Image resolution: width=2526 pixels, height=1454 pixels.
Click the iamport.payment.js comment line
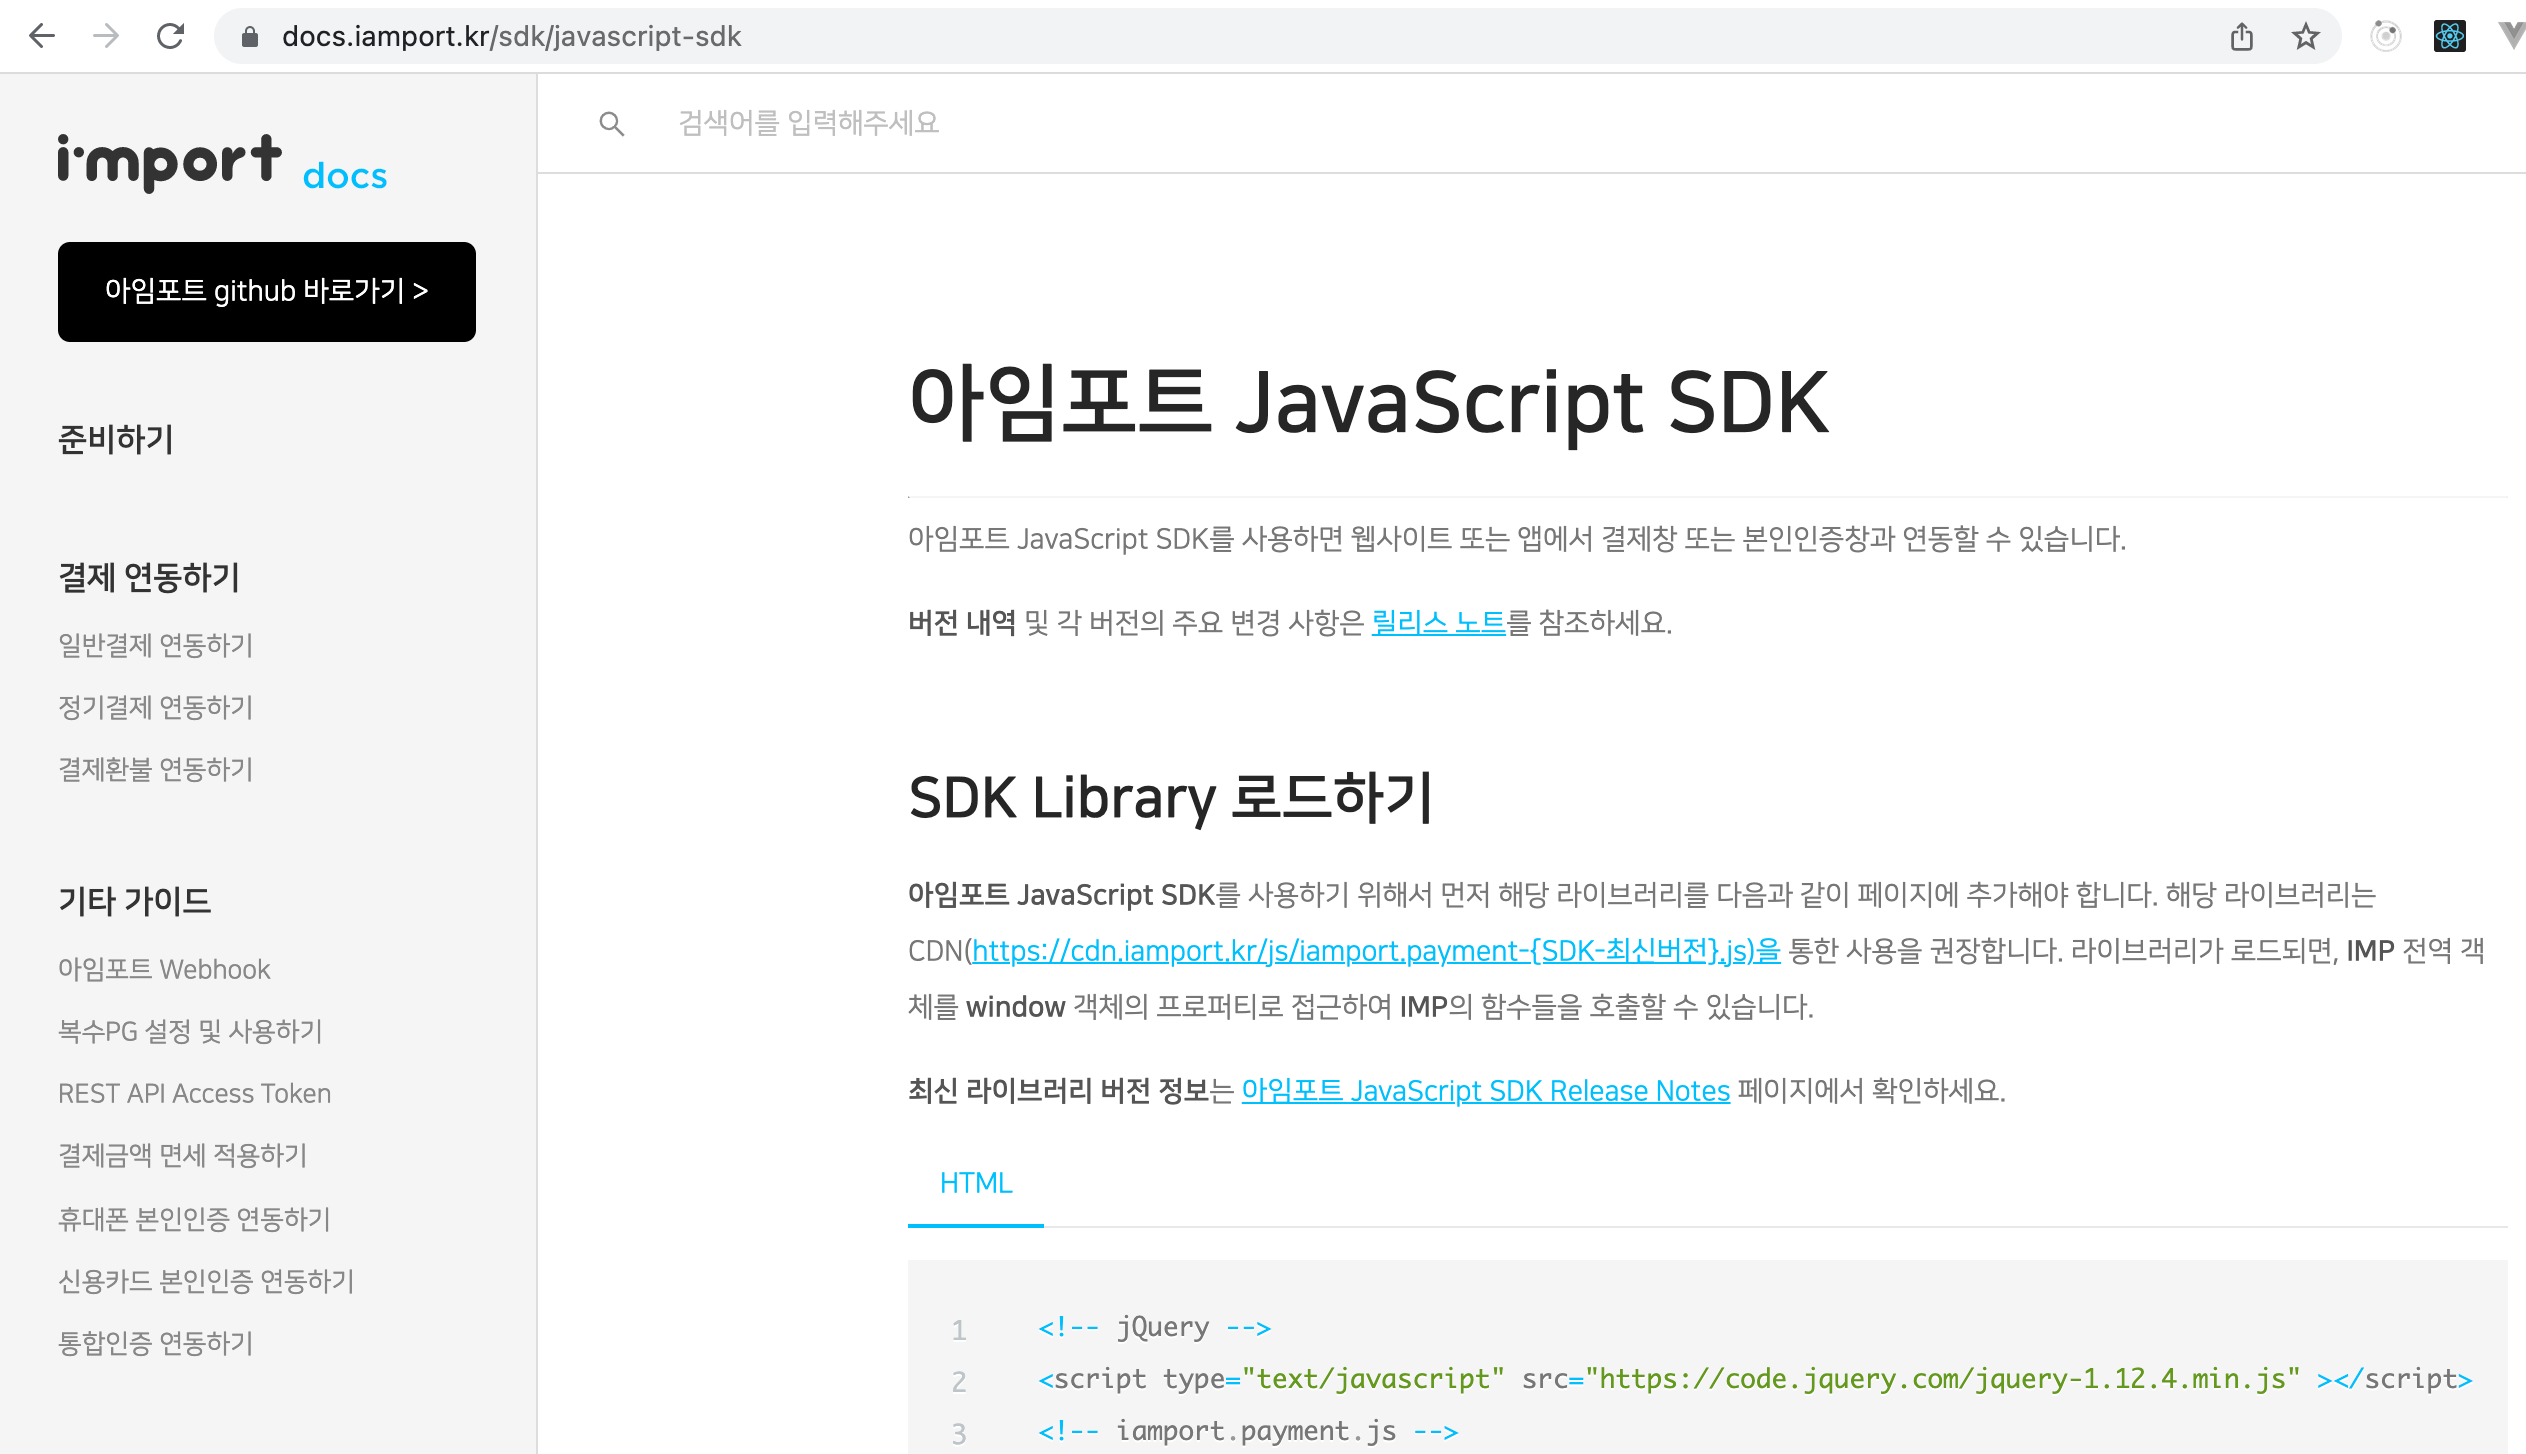point(1248,1431)
